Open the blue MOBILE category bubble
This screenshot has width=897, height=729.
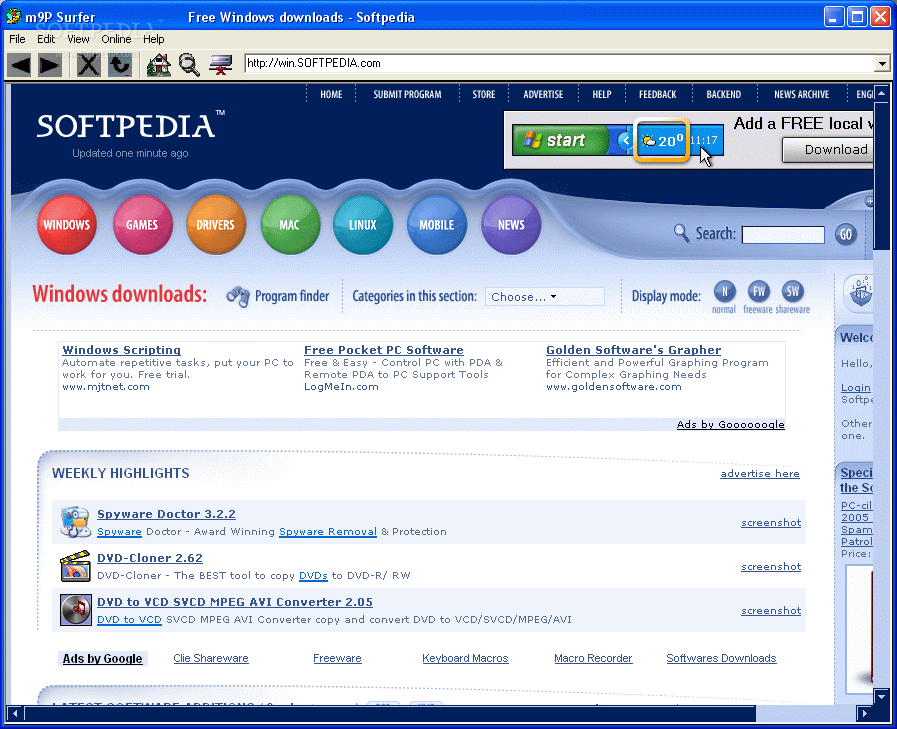[436, 225]
